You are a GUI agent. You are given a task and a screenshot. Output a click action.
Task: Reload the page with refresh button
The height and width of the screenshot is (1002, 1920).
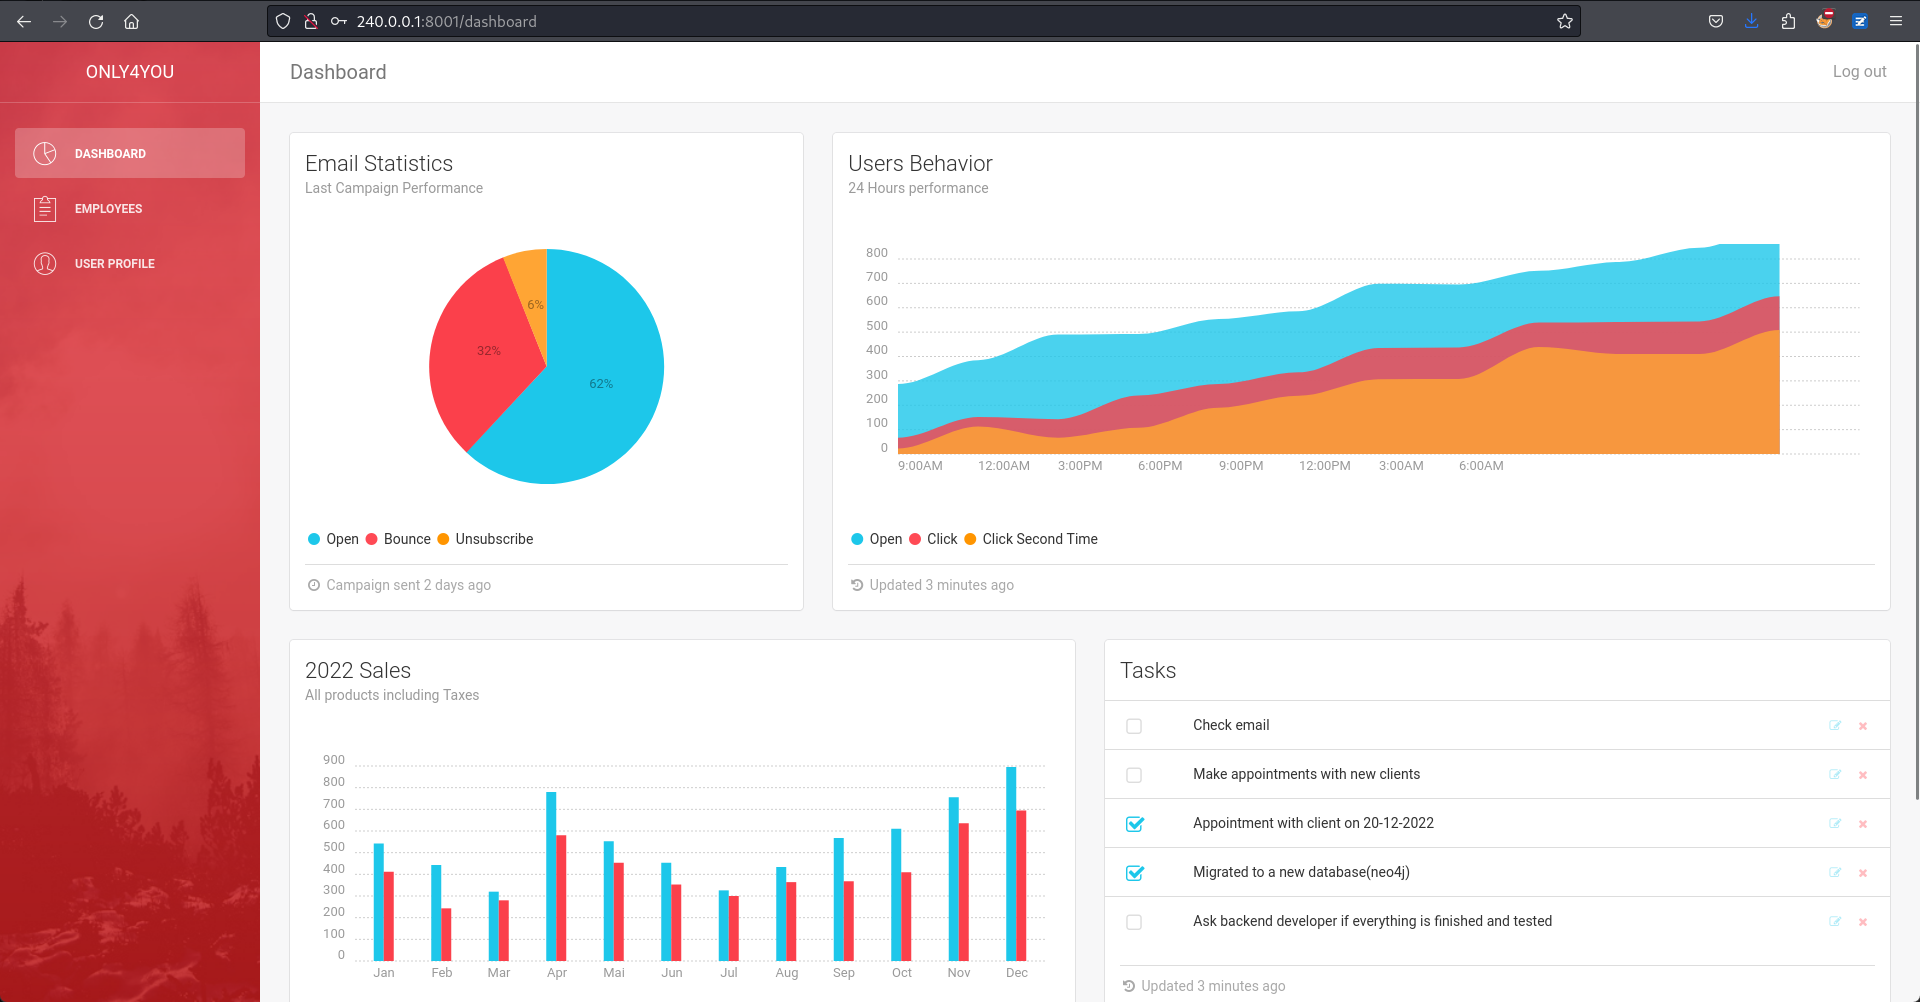click(x=96, y=21)
